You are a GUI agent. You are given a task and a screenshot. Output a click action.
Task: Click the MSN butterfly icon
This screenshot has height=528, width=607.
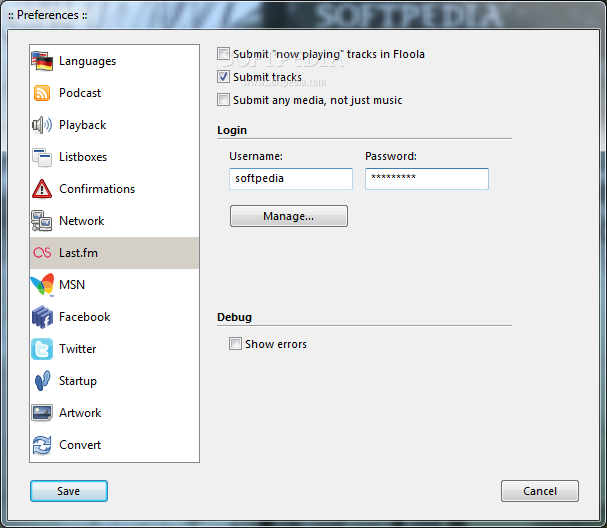tap(43, 285)
